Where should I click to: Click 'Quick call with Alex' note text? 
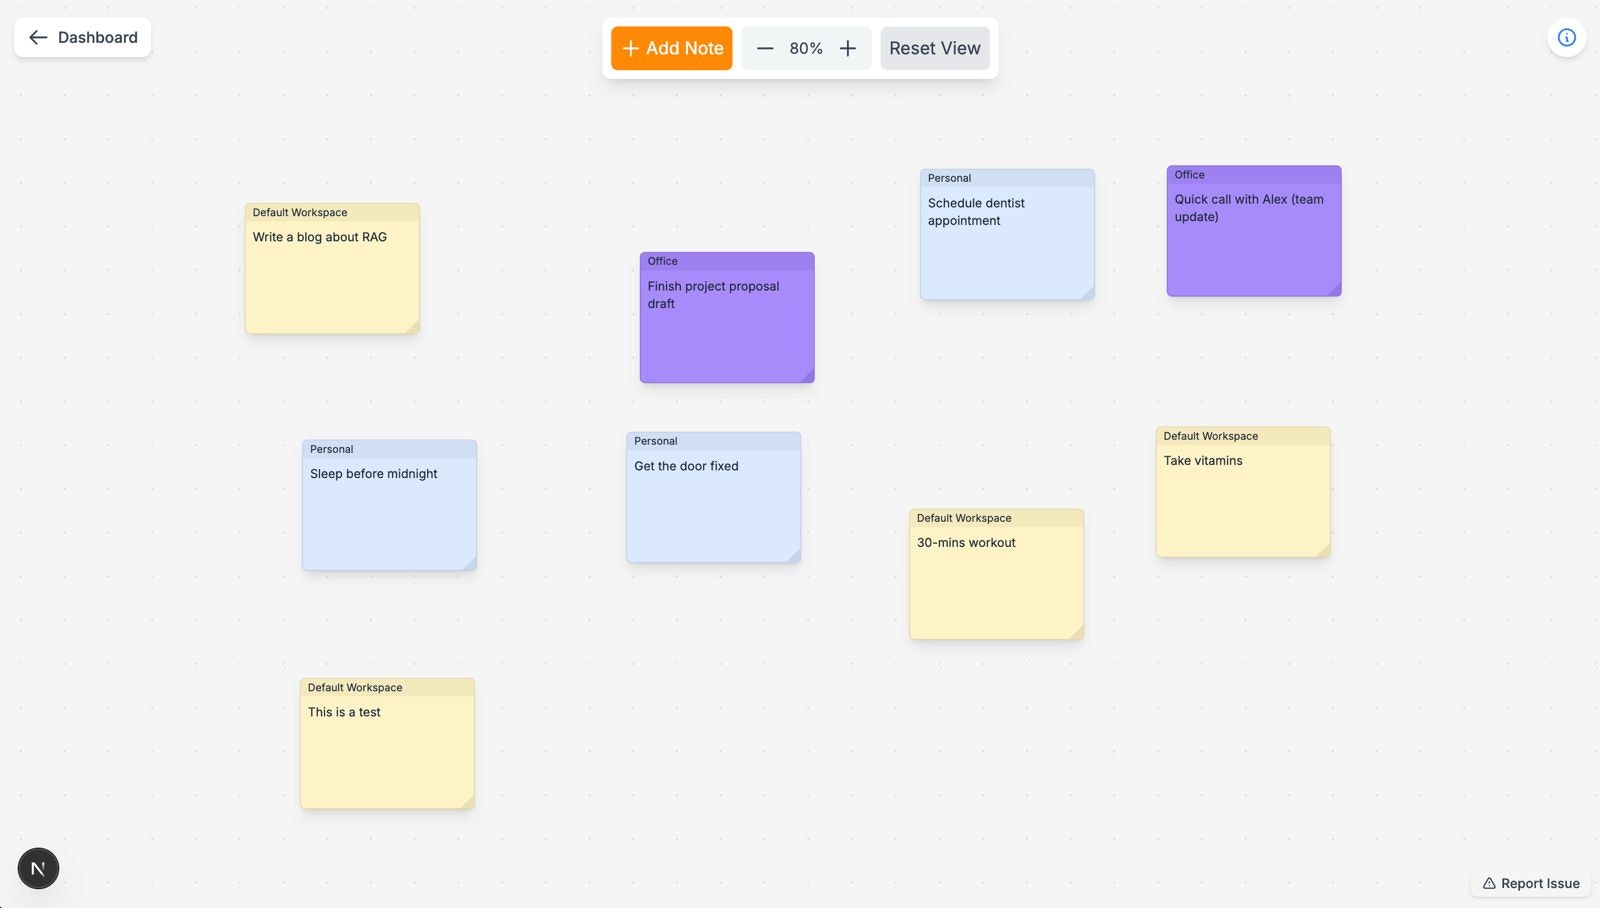(1249, 208)
